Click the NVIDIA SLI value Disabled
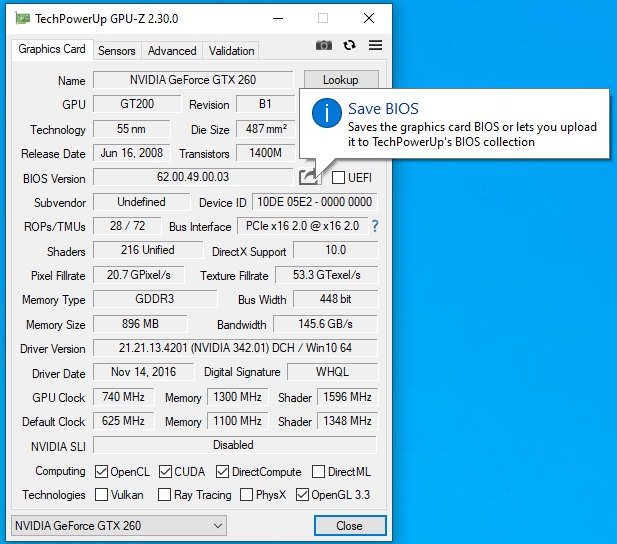This screenshot has width=617, height=544. tap(235, 445)
